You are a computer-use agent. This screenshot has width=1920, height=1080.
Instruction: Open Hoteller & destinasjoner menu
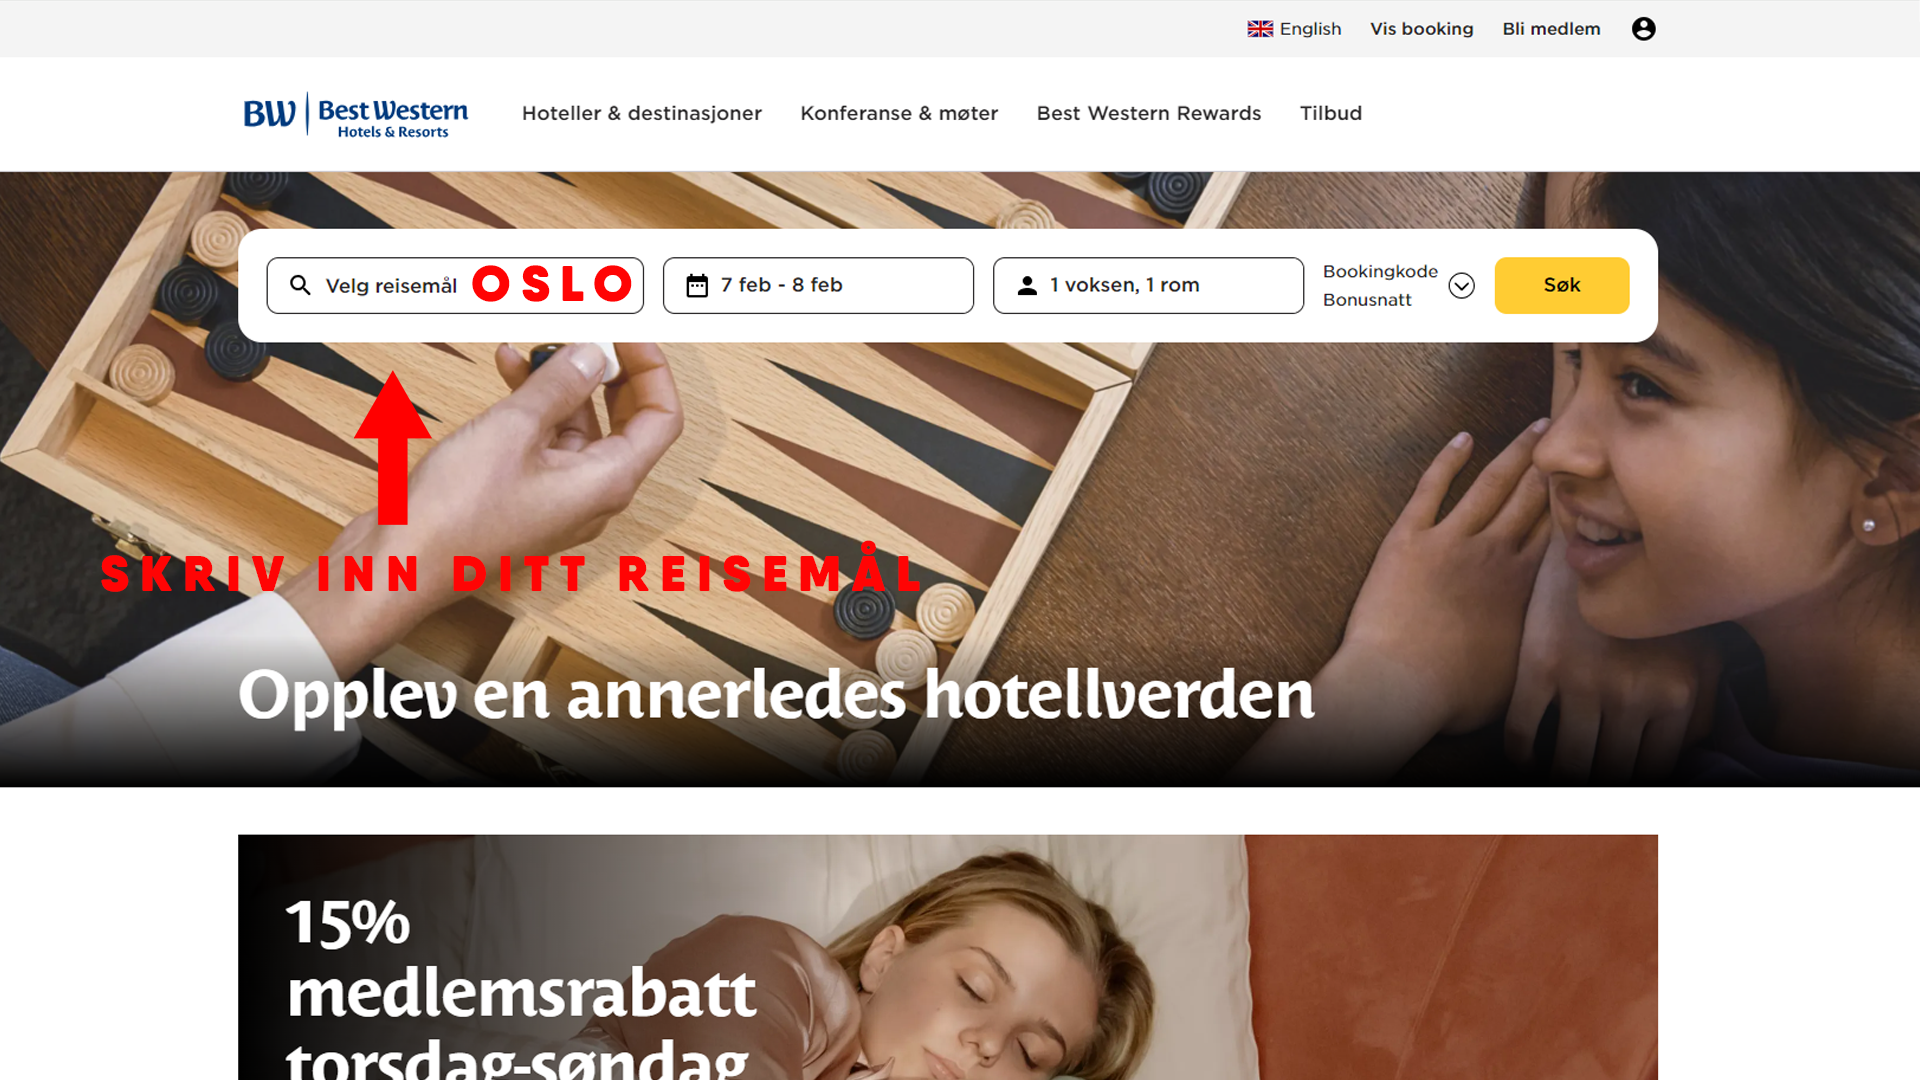(x=642, y=113)
